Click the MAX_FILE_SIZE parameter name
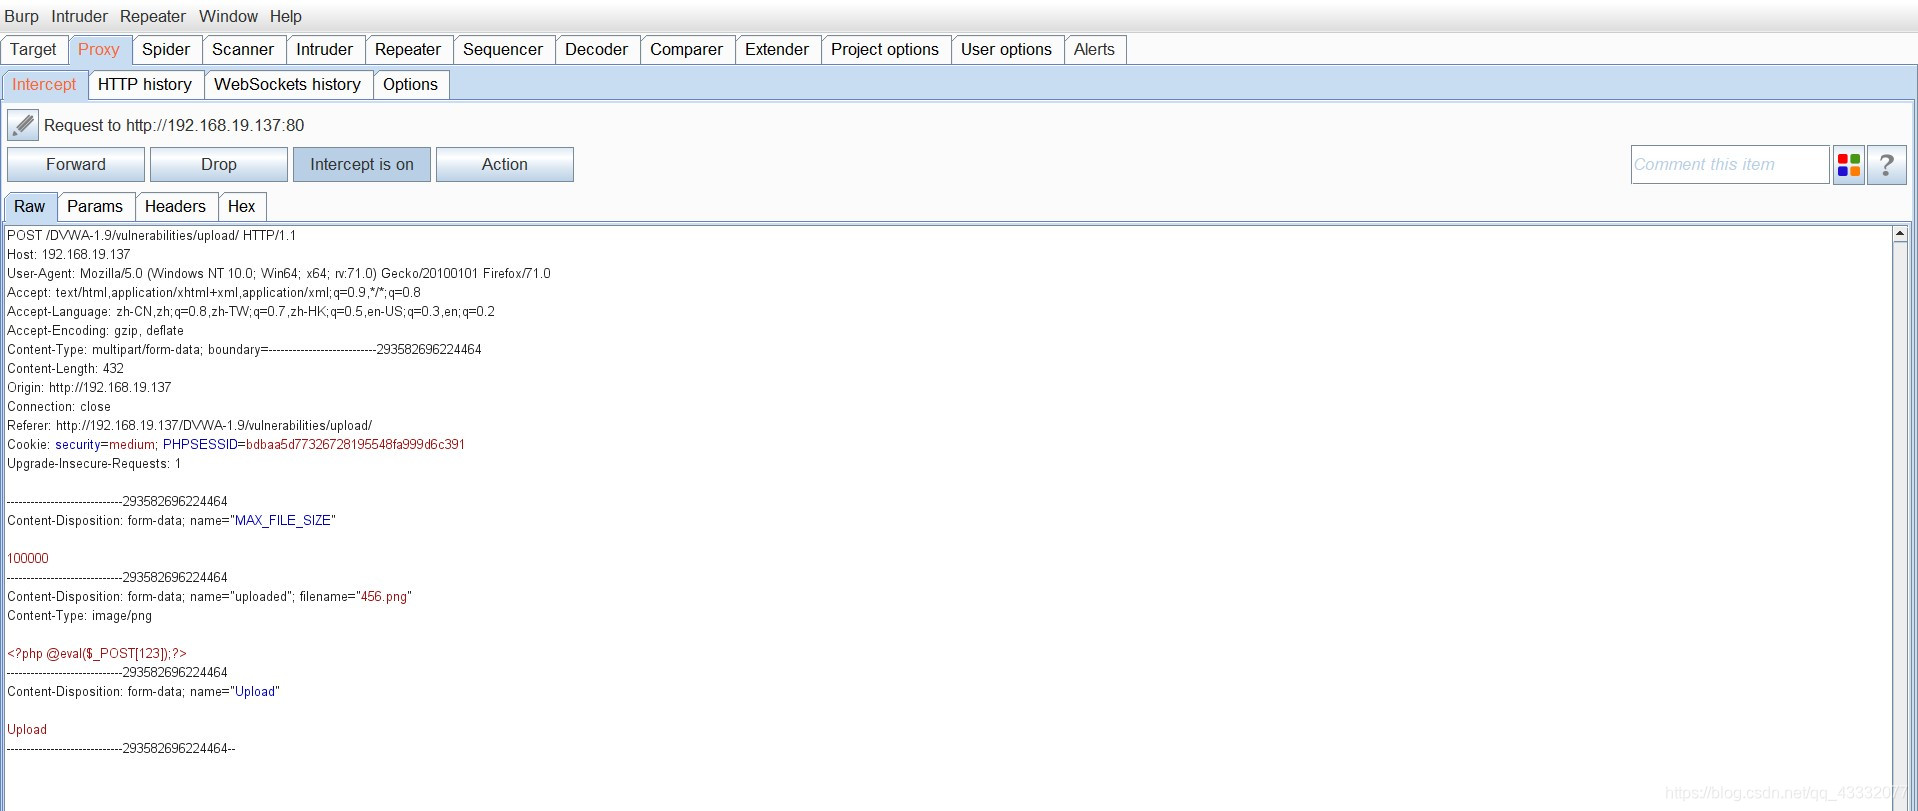This screenshot has width=1918, height=811. [282, 521]
